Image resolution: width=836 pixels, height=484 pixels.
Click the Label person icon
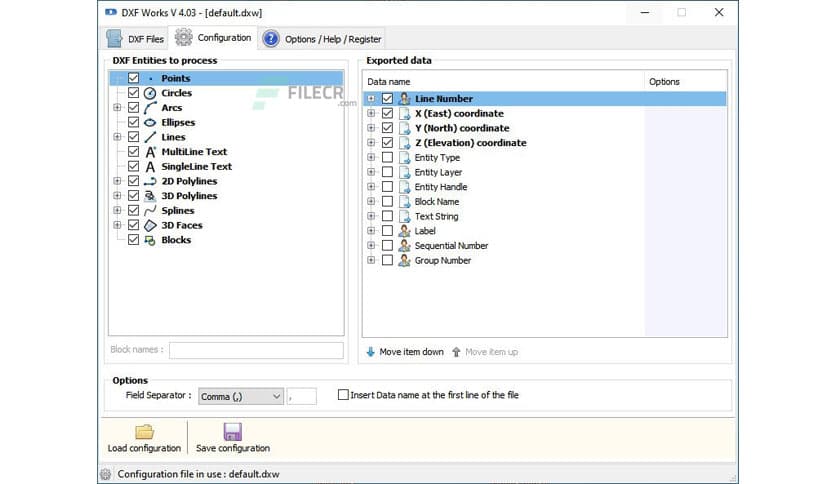click(x=404, y=231)
